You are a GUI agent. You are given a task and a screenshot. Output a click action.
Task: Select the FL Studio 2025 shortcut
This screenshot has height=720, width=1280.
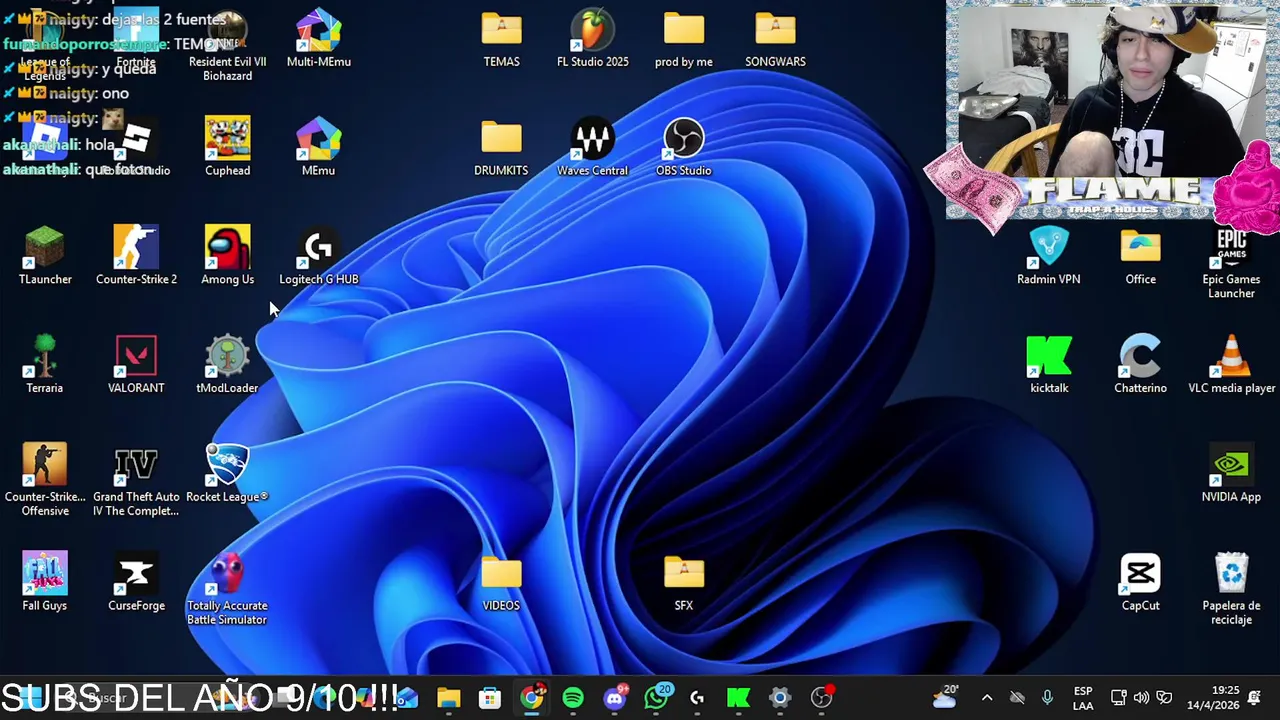click(x=593, y=39)
